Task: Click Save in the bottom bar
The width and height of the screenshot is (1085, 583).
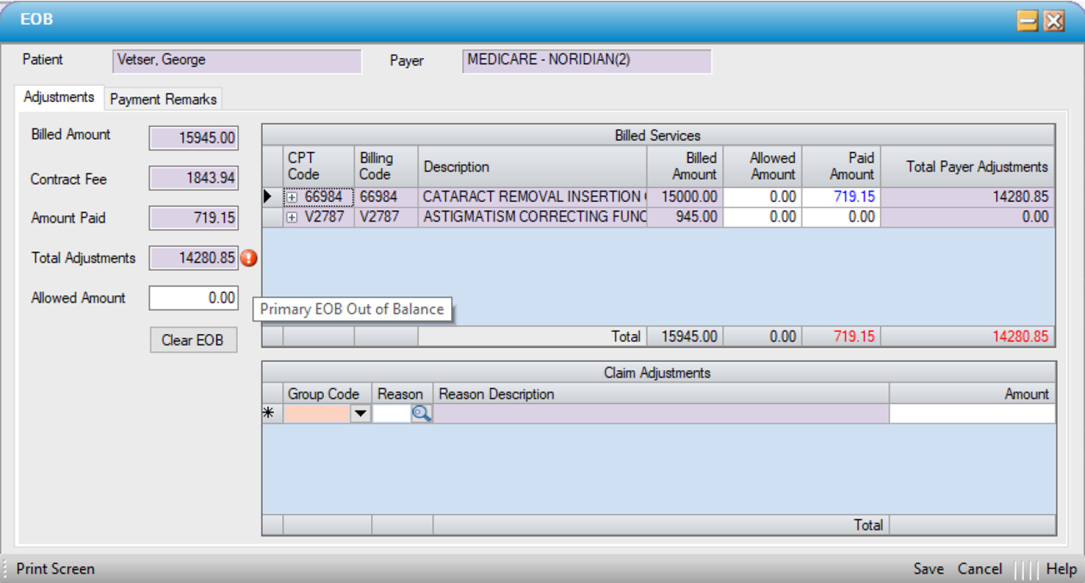Action: [x=928, y=568]
